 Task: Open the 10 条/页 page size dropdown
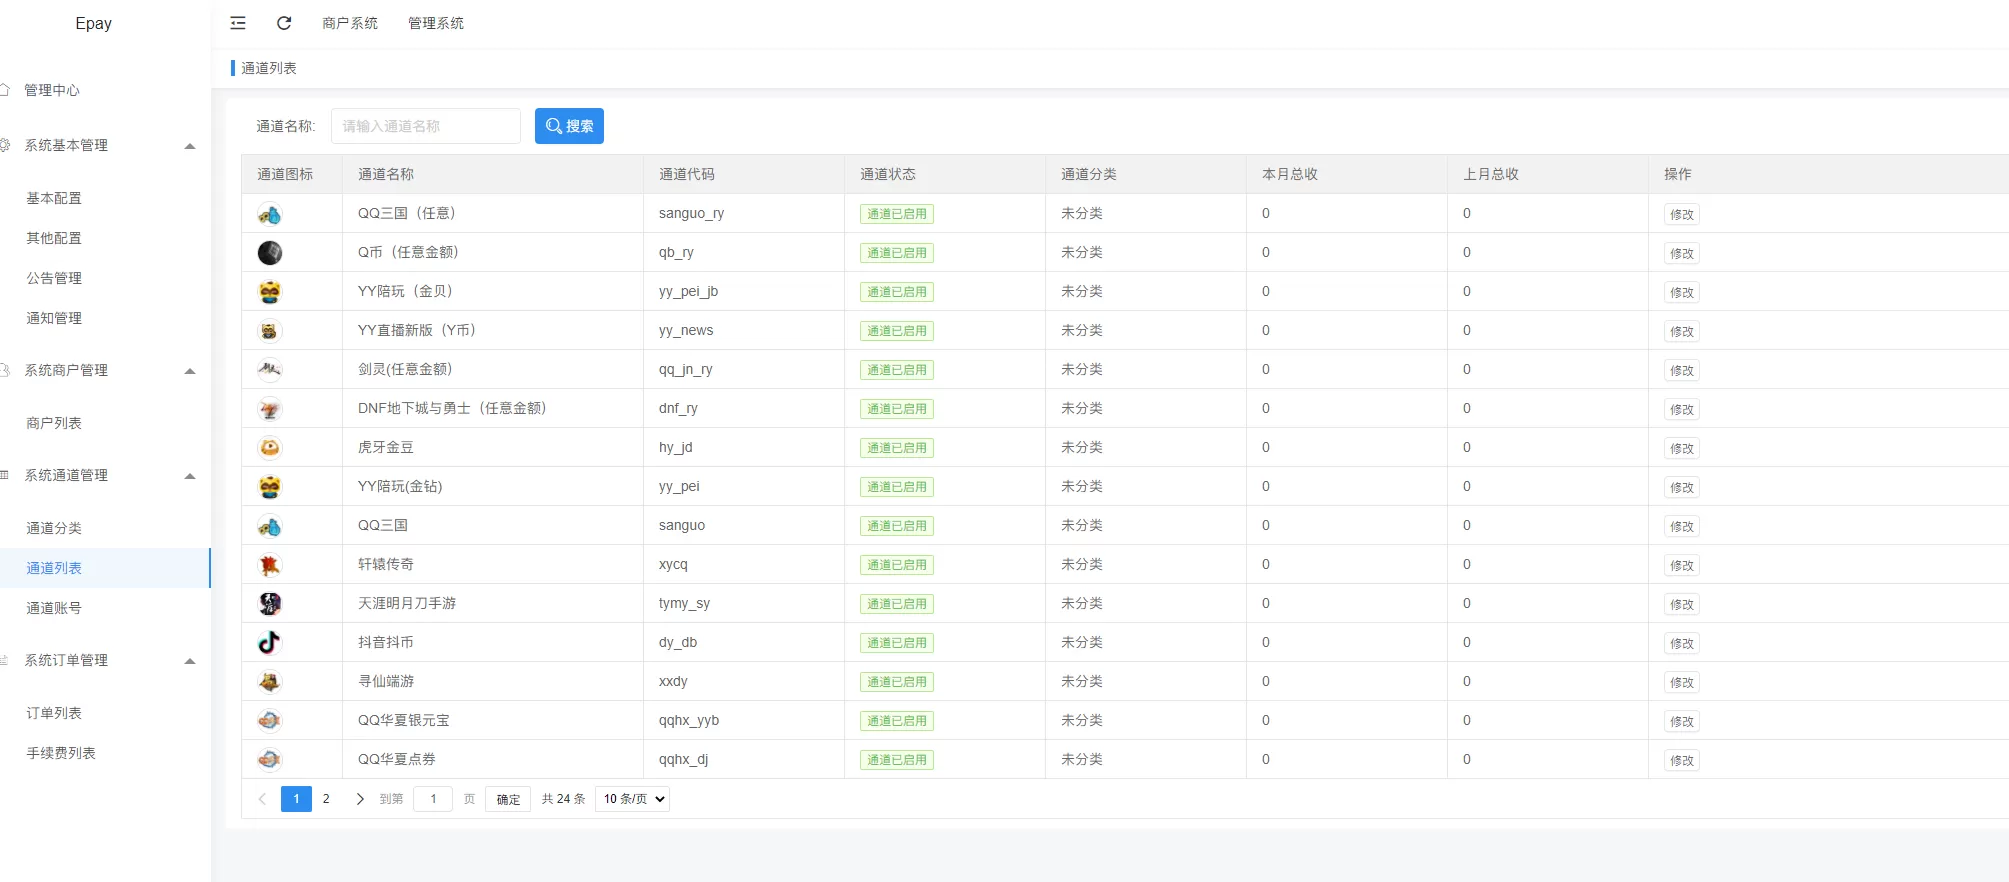pos(632,799)
